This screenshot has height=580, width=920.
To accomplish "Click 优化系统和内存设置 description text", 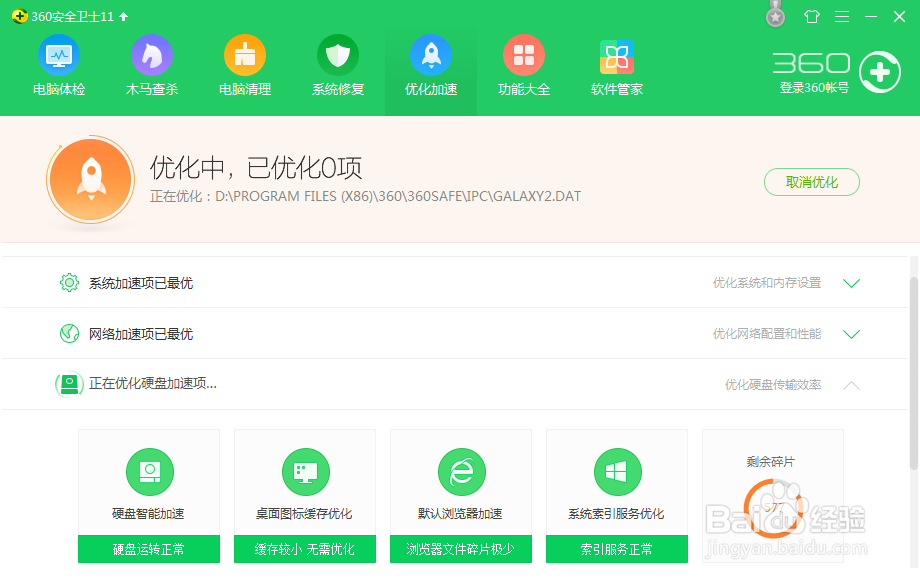I will (767, 283).
